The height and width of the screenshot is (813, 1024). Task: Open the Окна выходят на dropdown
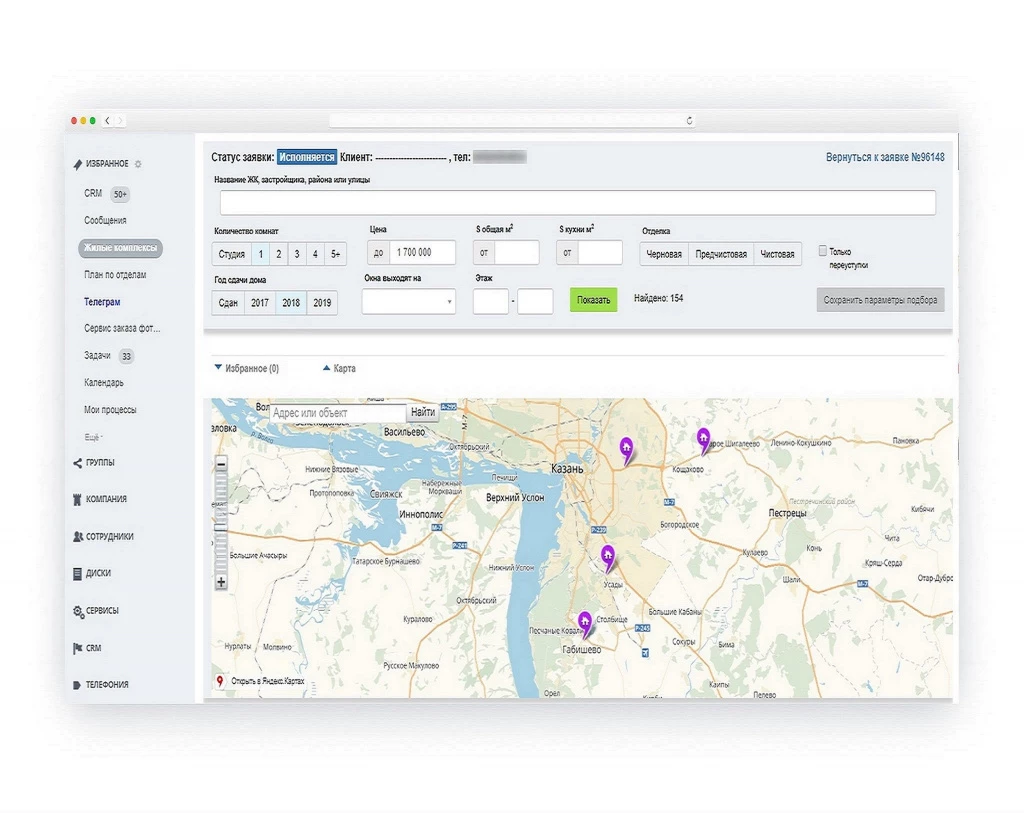(408, 301)
